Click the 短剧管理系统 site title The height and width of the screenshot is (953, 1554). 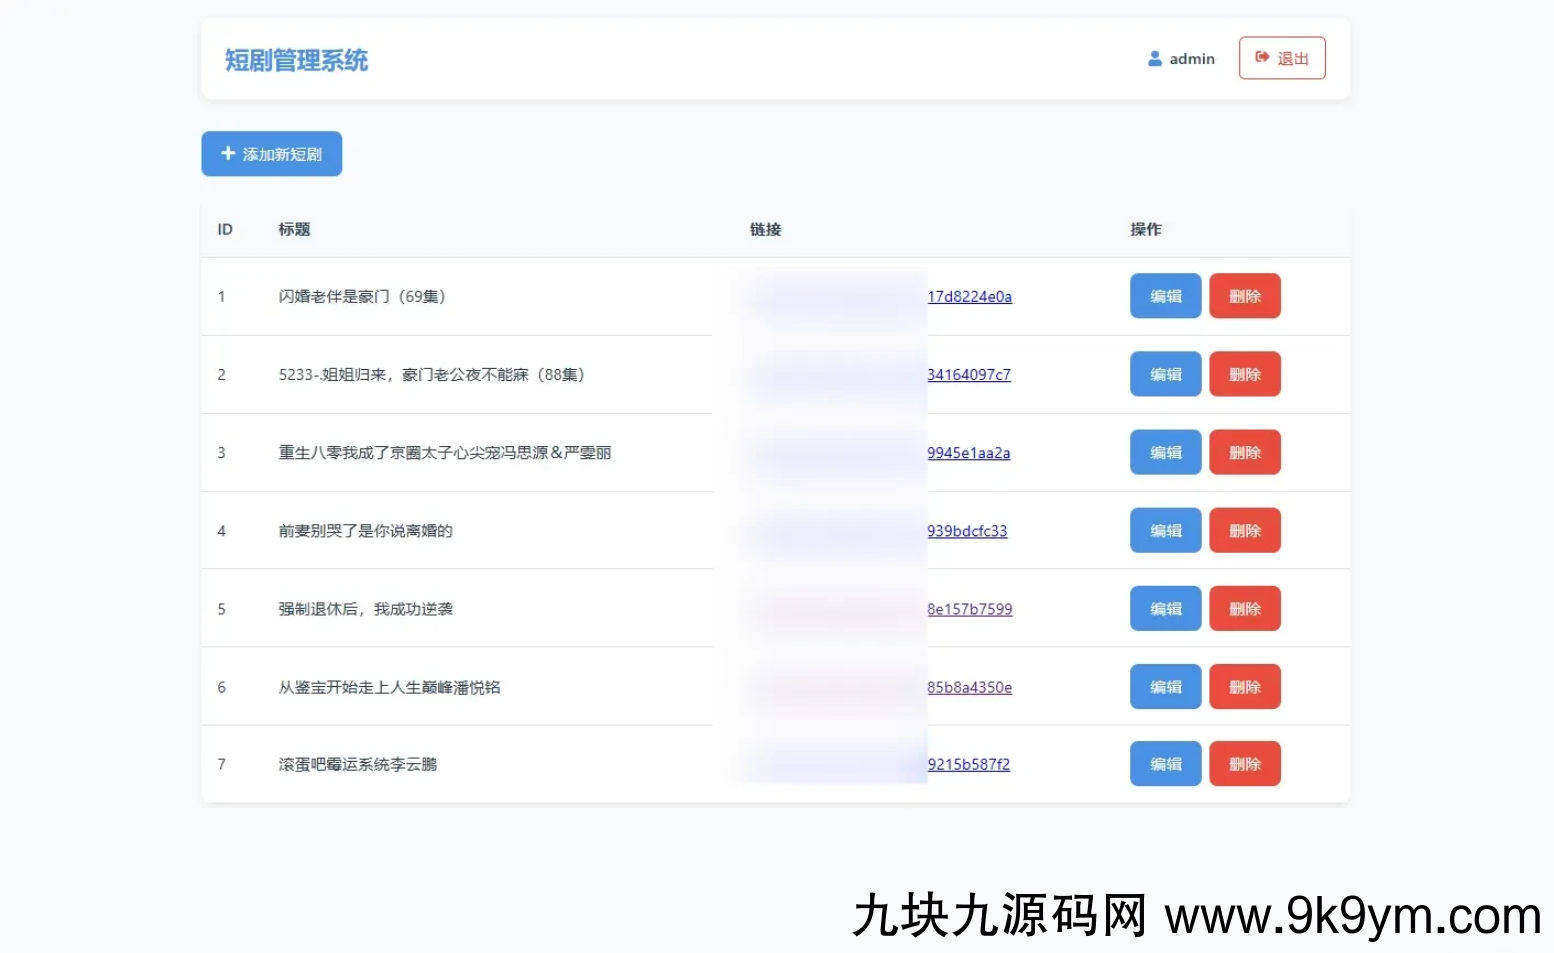(x=296, y=60)
